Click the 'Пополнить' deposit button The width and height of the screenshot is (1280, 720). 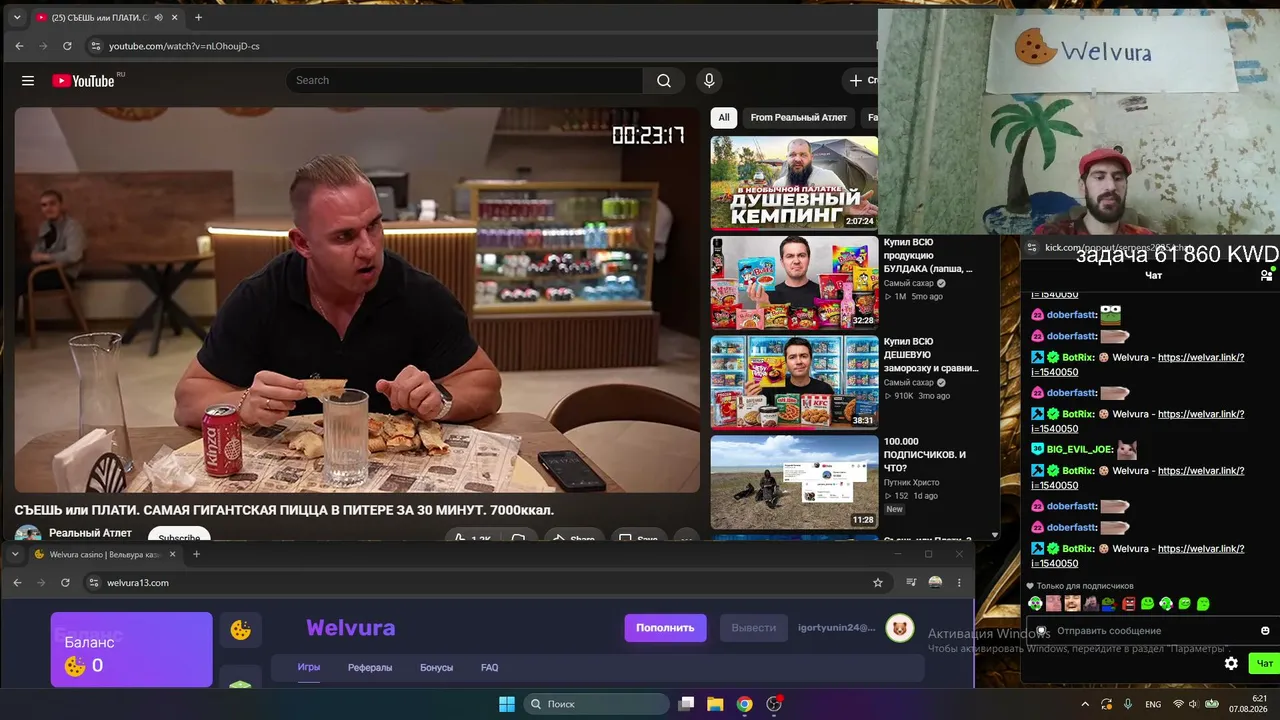[x=665, y=628]
